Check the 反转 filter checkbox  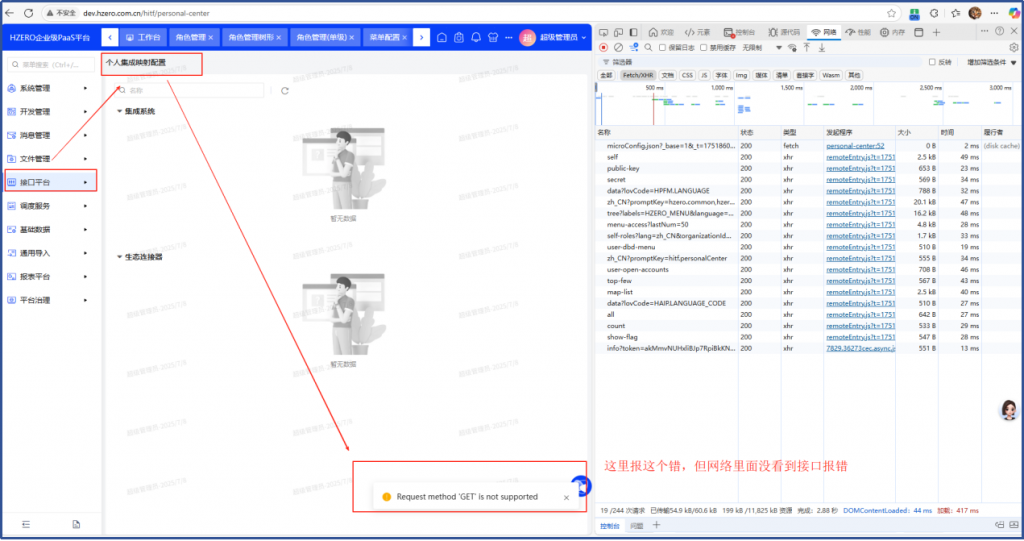932,62
